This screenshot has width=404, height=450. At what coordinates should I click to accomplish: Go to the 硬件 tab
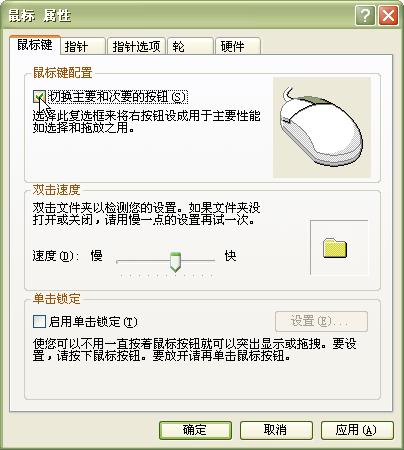[238, 46]
